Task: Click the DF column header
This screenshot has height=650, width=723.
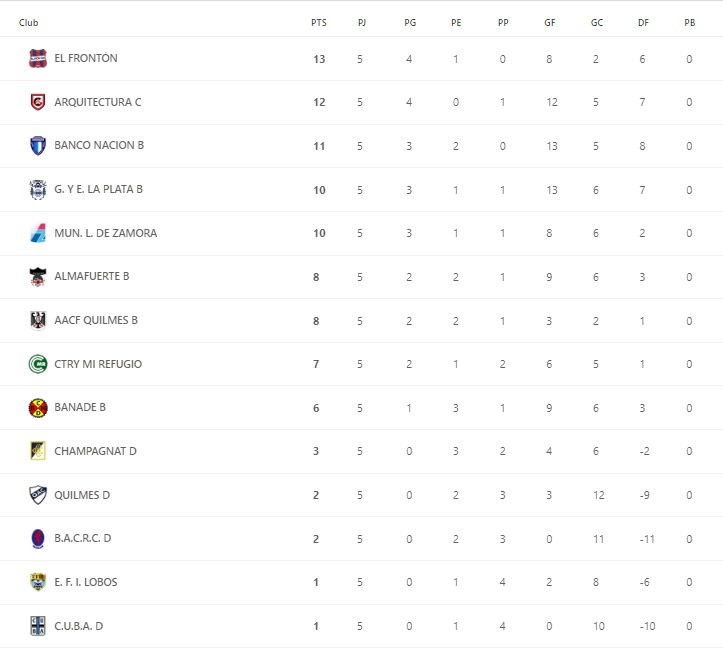Action: pyautogui.click(x=643, y=22)
